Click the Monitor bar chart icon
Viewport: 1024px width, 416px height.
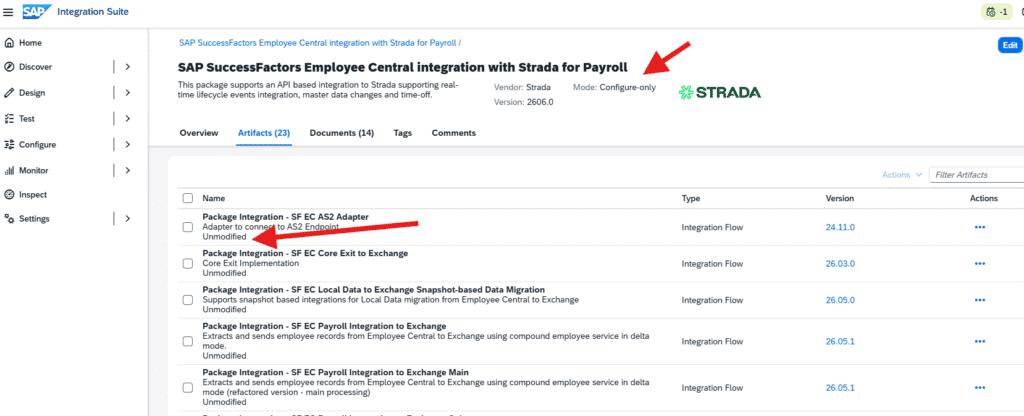pos(9,170)
